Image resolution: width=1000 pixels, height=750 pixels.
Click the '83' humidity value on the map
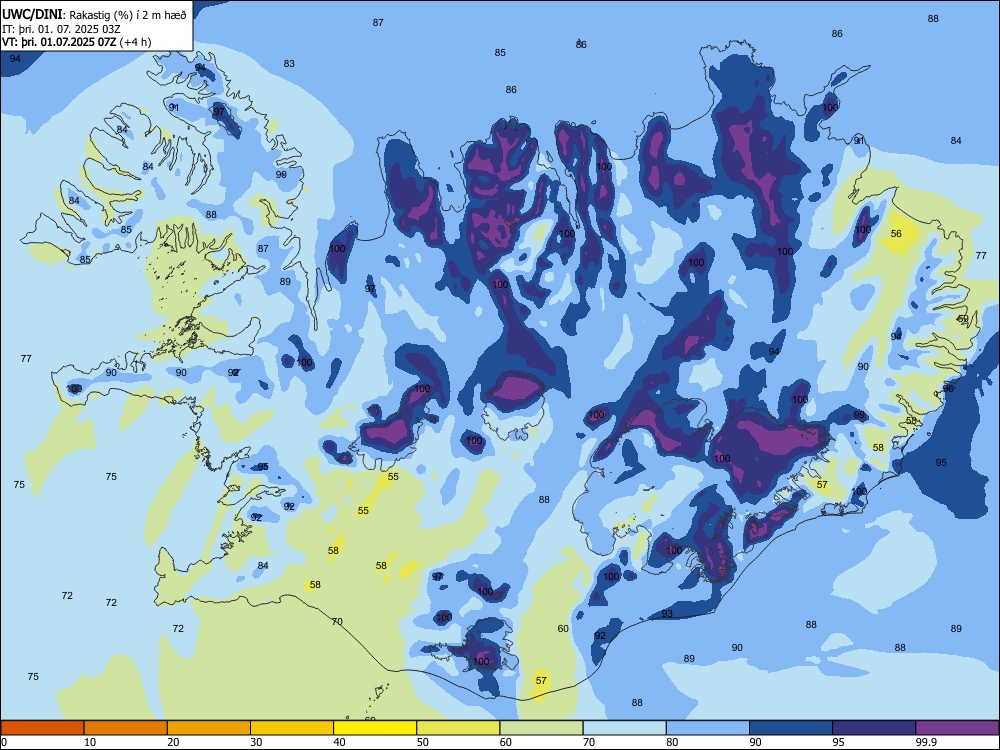pos(289,63)
